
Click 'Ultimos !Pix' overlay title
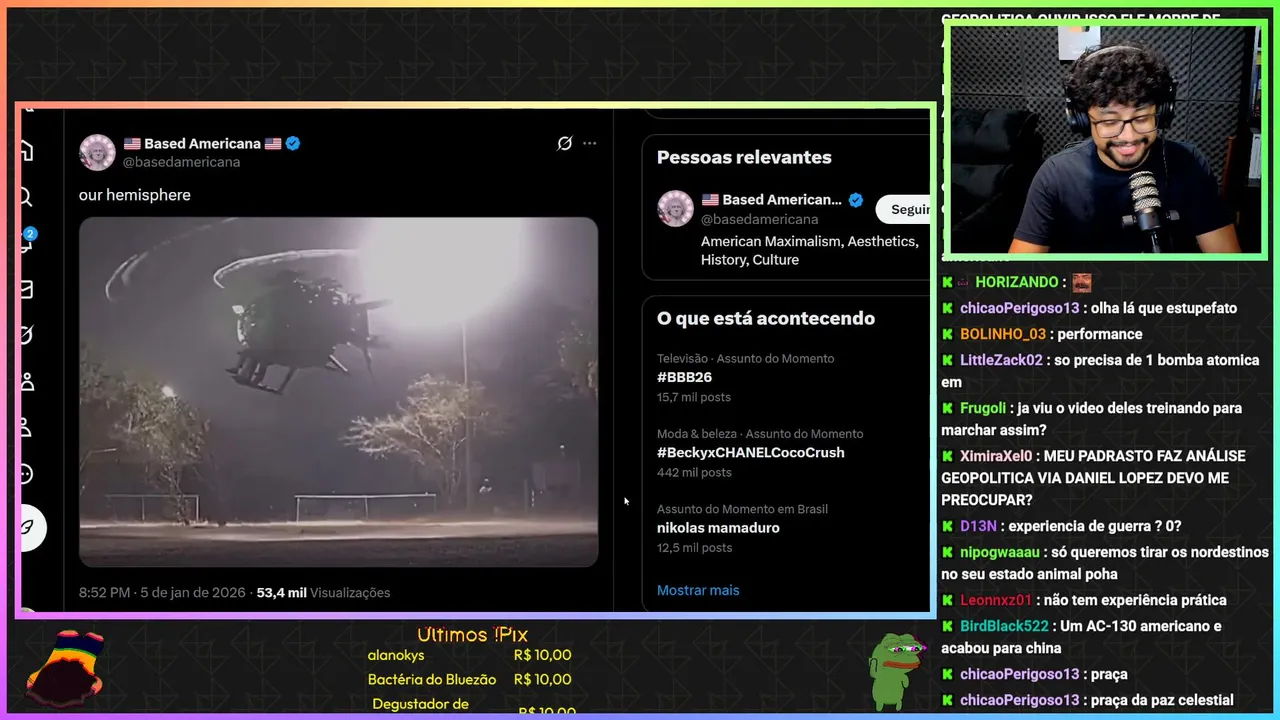[x=472, y=635]
